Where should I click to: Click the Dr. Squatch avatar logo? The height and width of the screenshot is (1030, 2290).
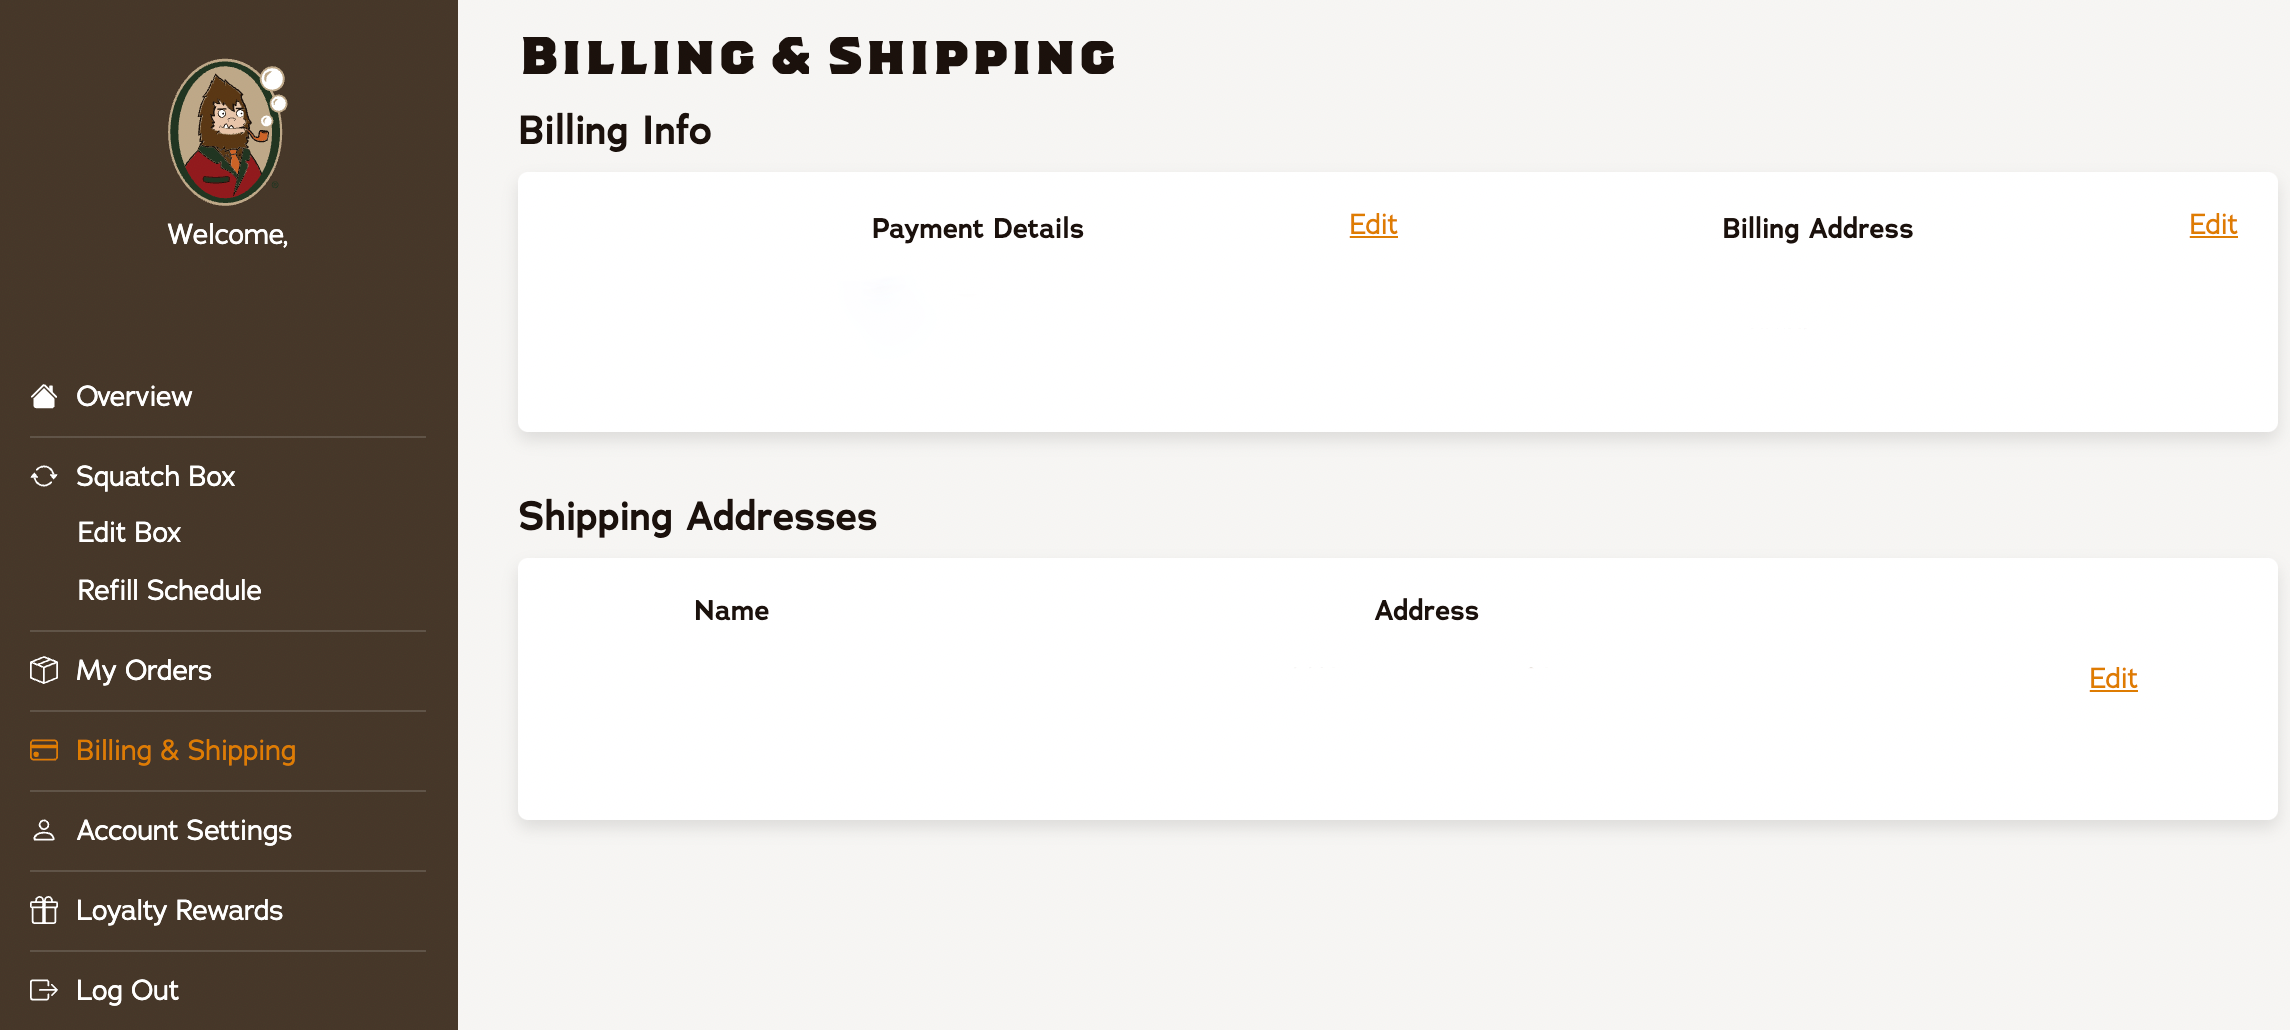227,132
